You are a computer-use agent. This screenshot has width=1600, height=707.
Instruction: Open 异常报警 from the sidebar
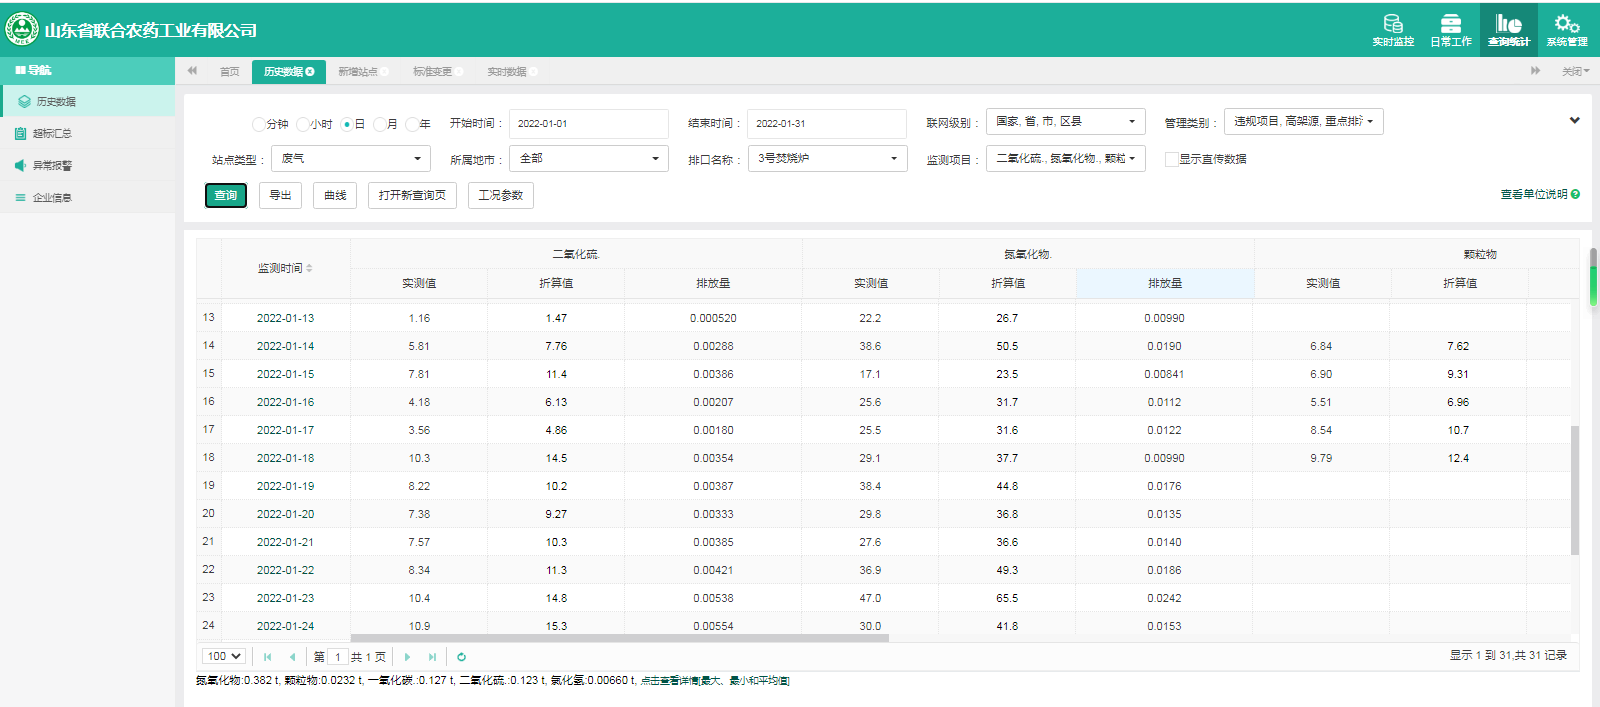pos(52,166)
